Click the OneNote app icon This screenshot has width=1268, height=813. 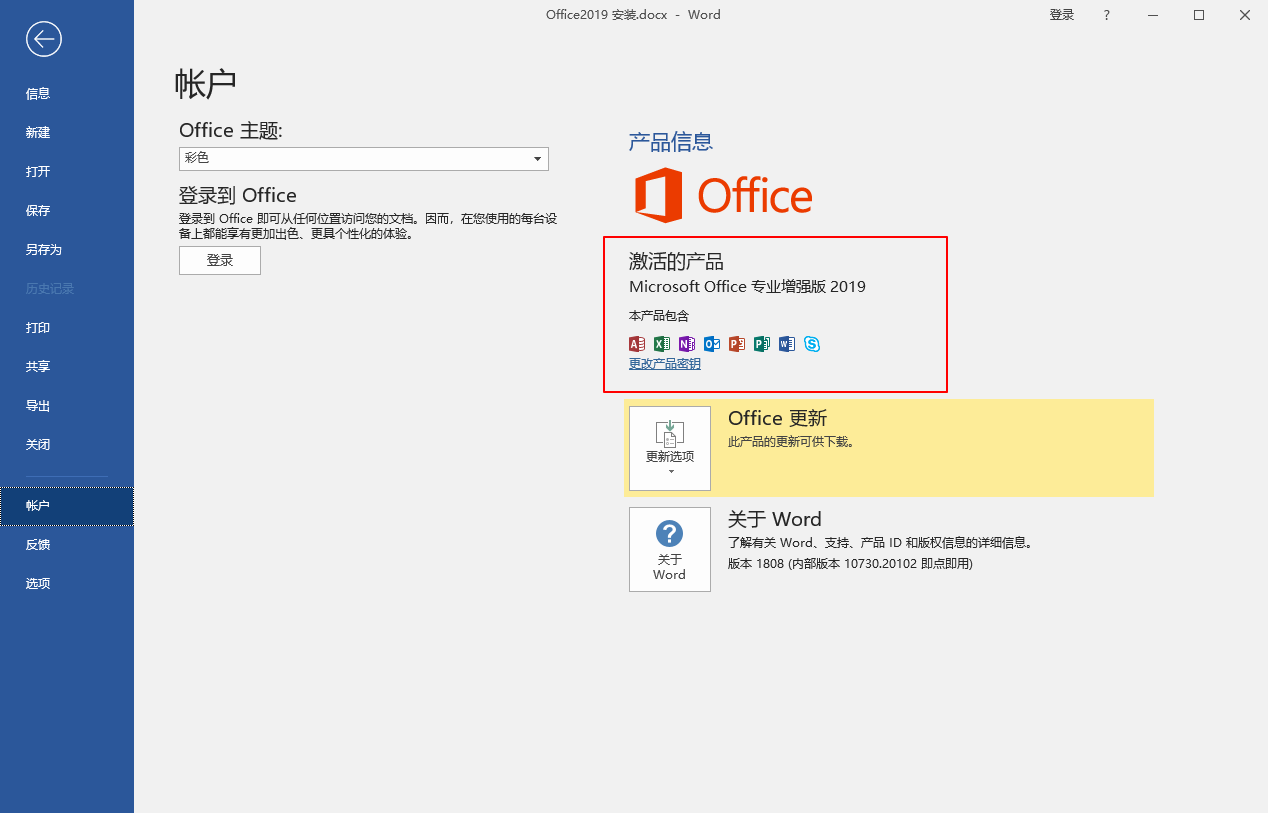point(687,344)
